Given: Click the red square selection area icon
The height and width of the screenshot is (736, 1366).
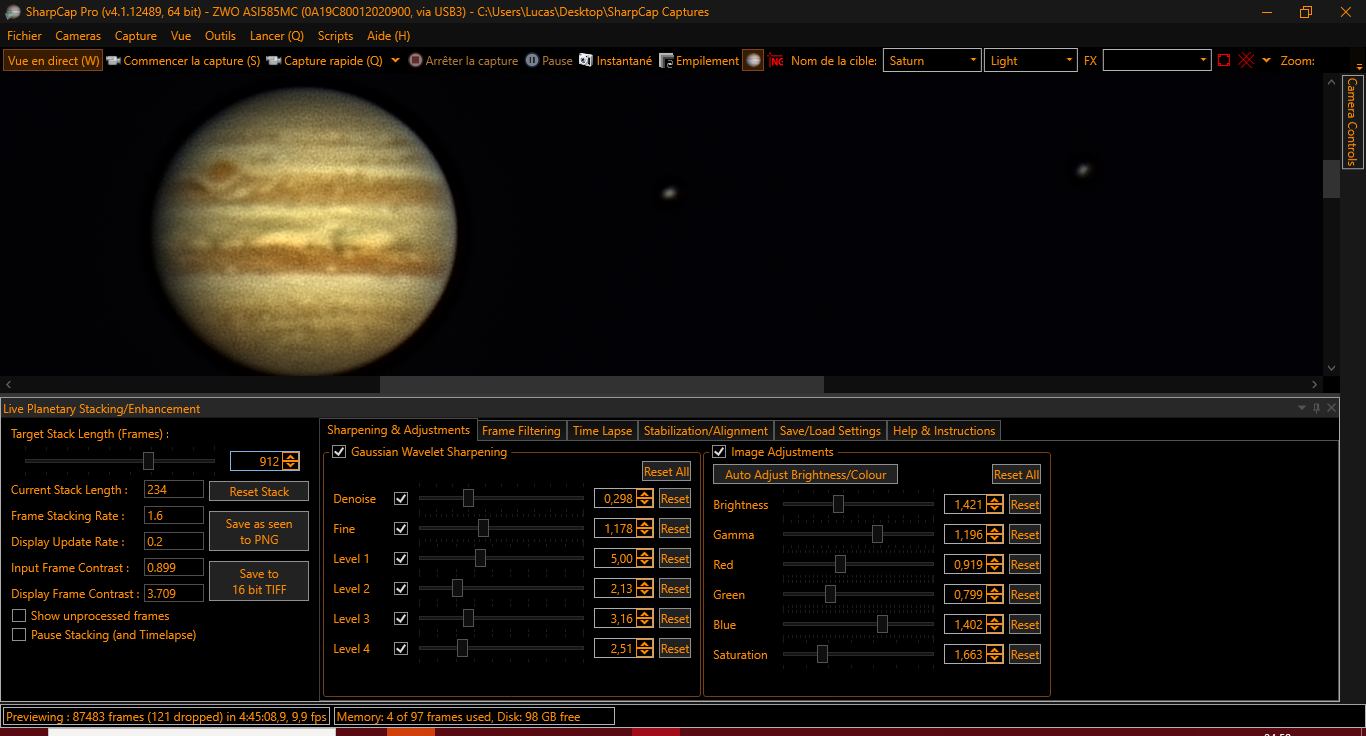Looking at the screenshot, I should (x=1224, y=61).
